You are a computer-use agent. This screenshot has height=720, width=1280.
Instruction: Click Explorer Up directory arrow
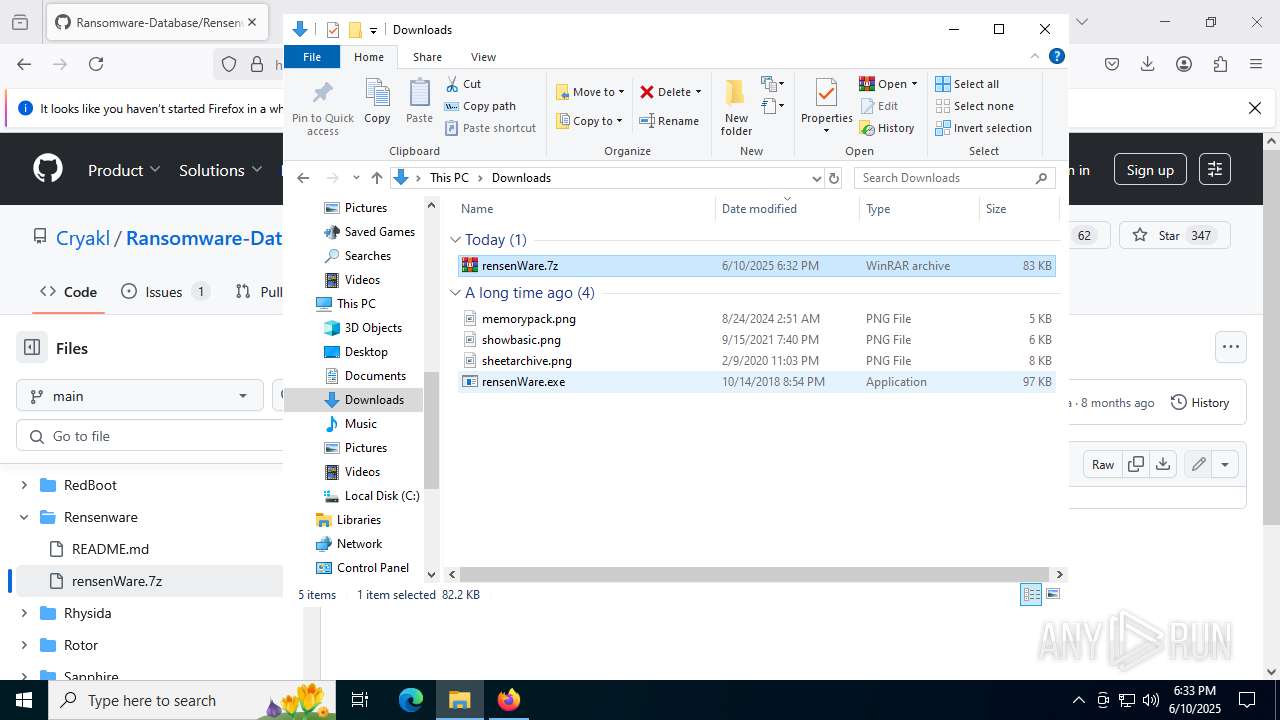point(376,178)
